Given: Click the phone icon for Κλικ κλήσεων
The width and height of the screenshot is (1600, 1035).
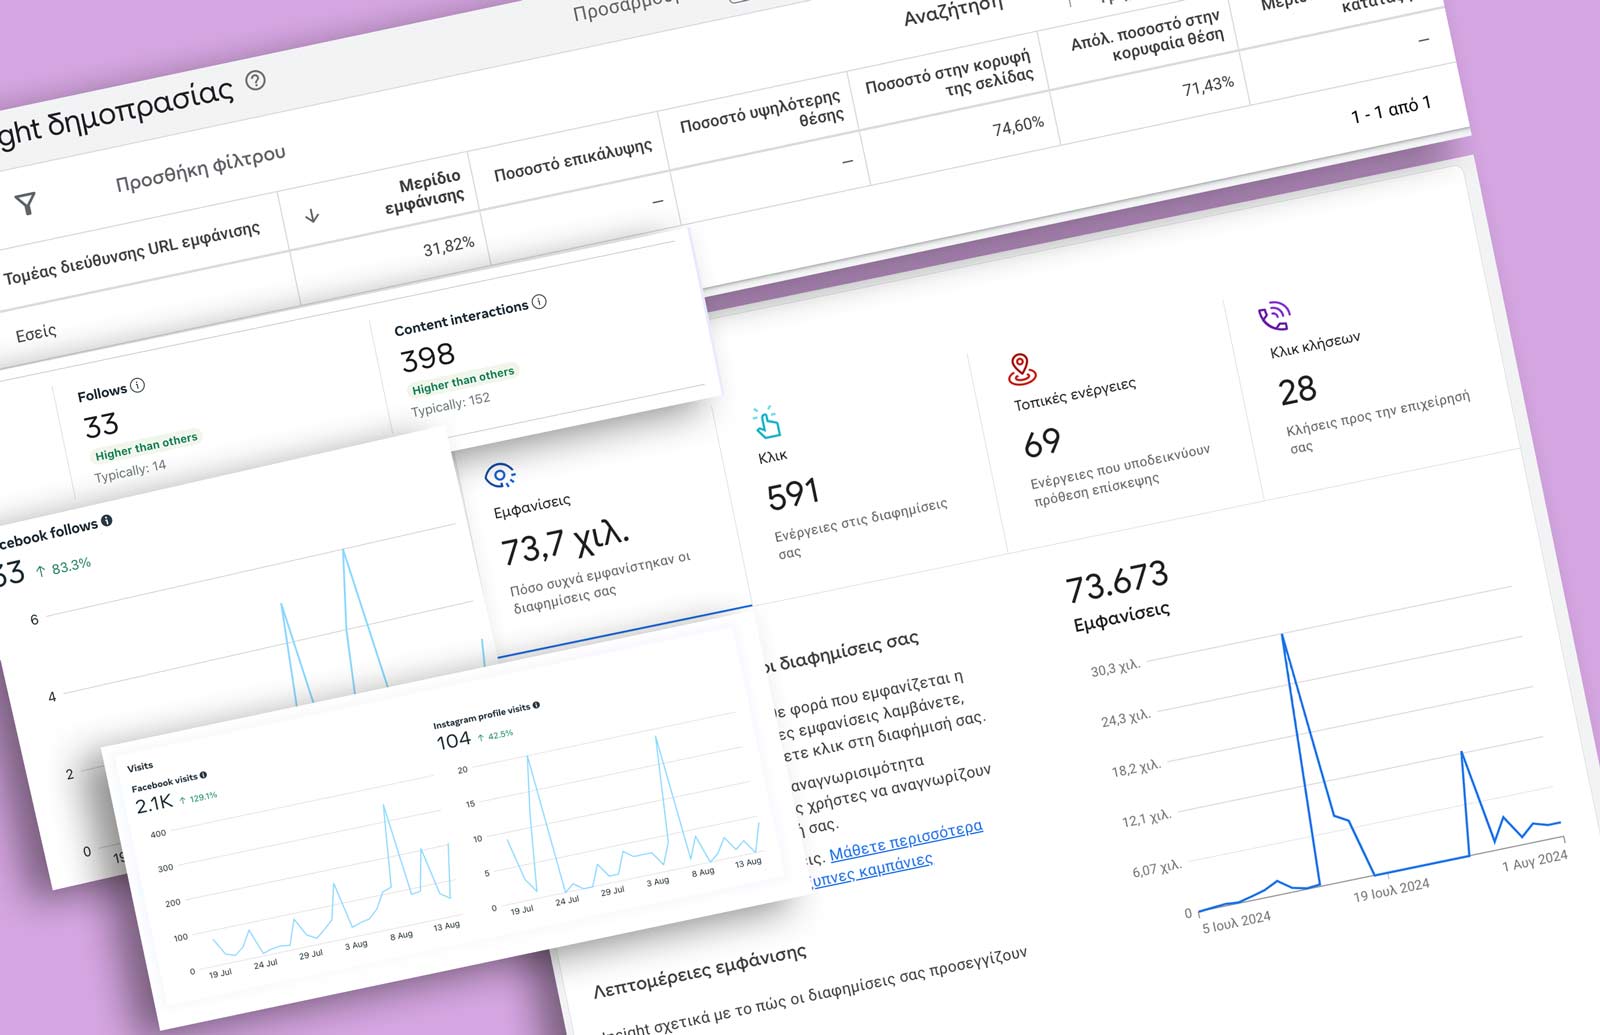Looking at the screenshot, I should (x=1273, y=317).
